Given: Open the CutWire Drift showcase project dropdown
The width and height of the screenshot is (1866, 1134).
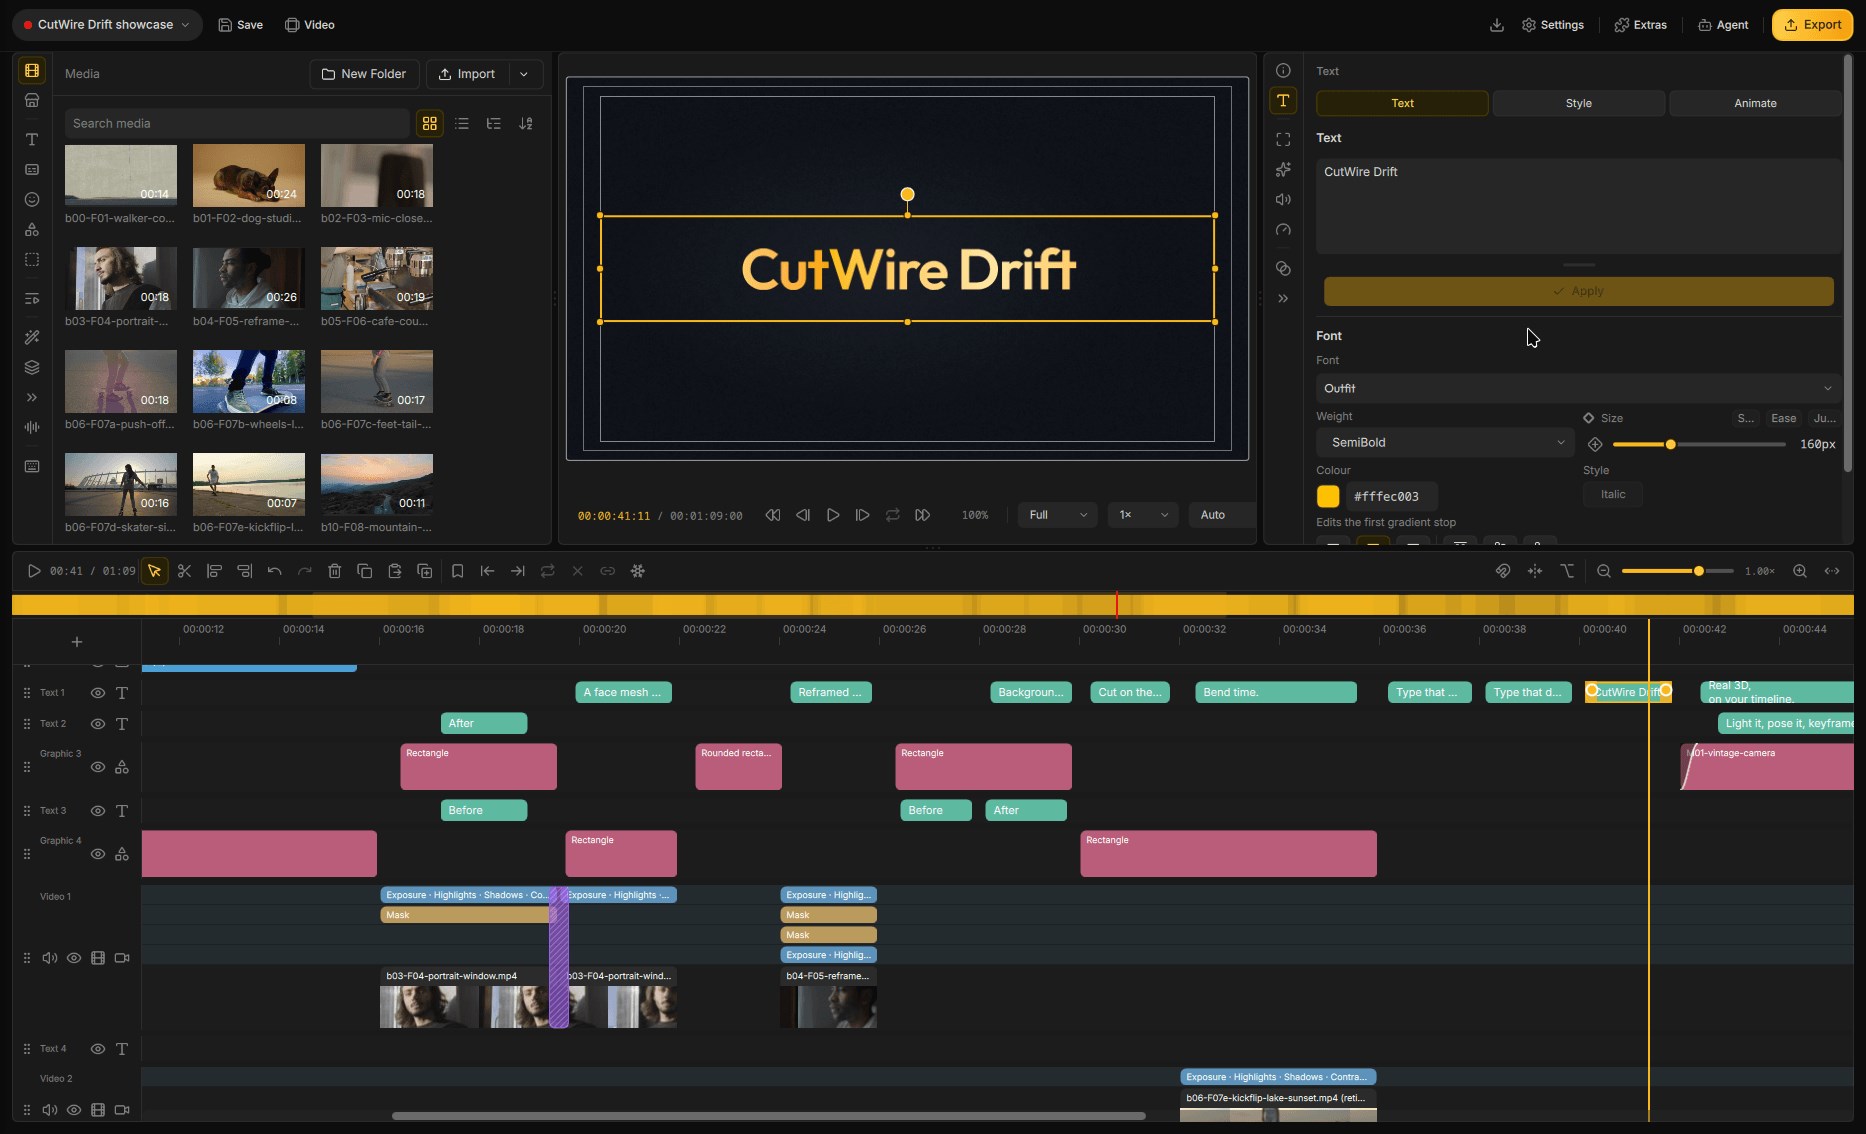Looking at the screenshot, I should 107,25.
